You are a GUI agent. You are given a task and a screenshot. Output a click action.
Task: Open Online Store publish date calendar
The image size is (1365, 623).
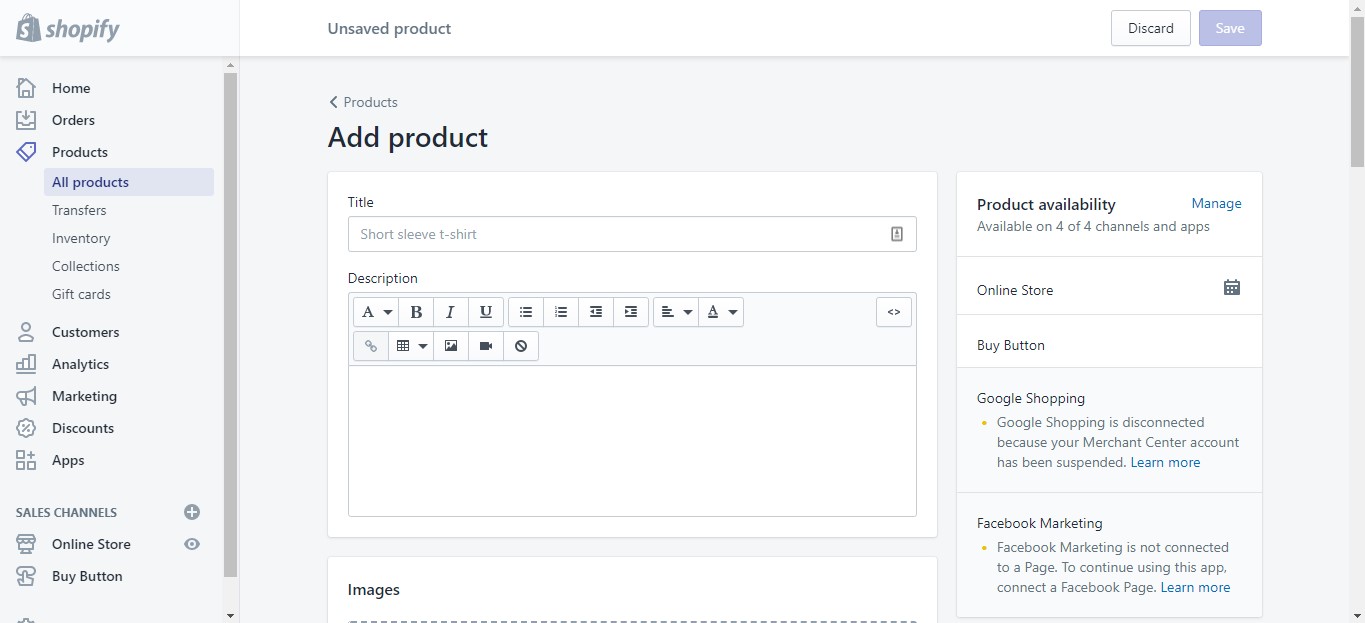(1232, 288)
